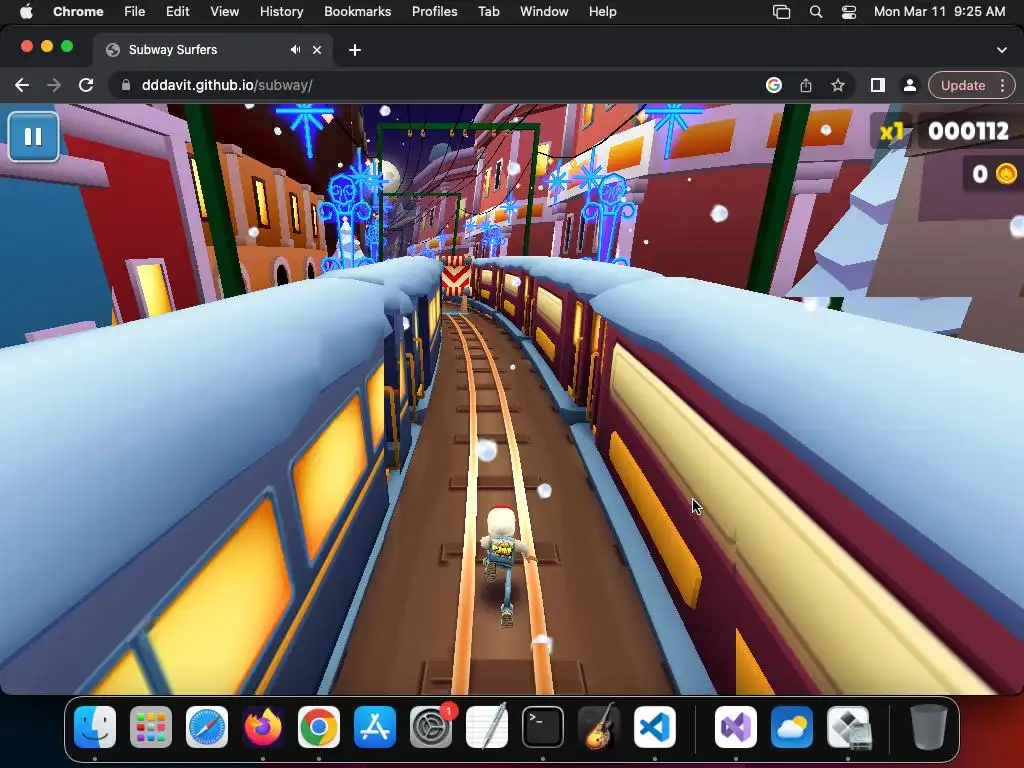1024x768 pixels.
Task: Toggle the Chrome side panel
Action: click(x=878, y=86)
